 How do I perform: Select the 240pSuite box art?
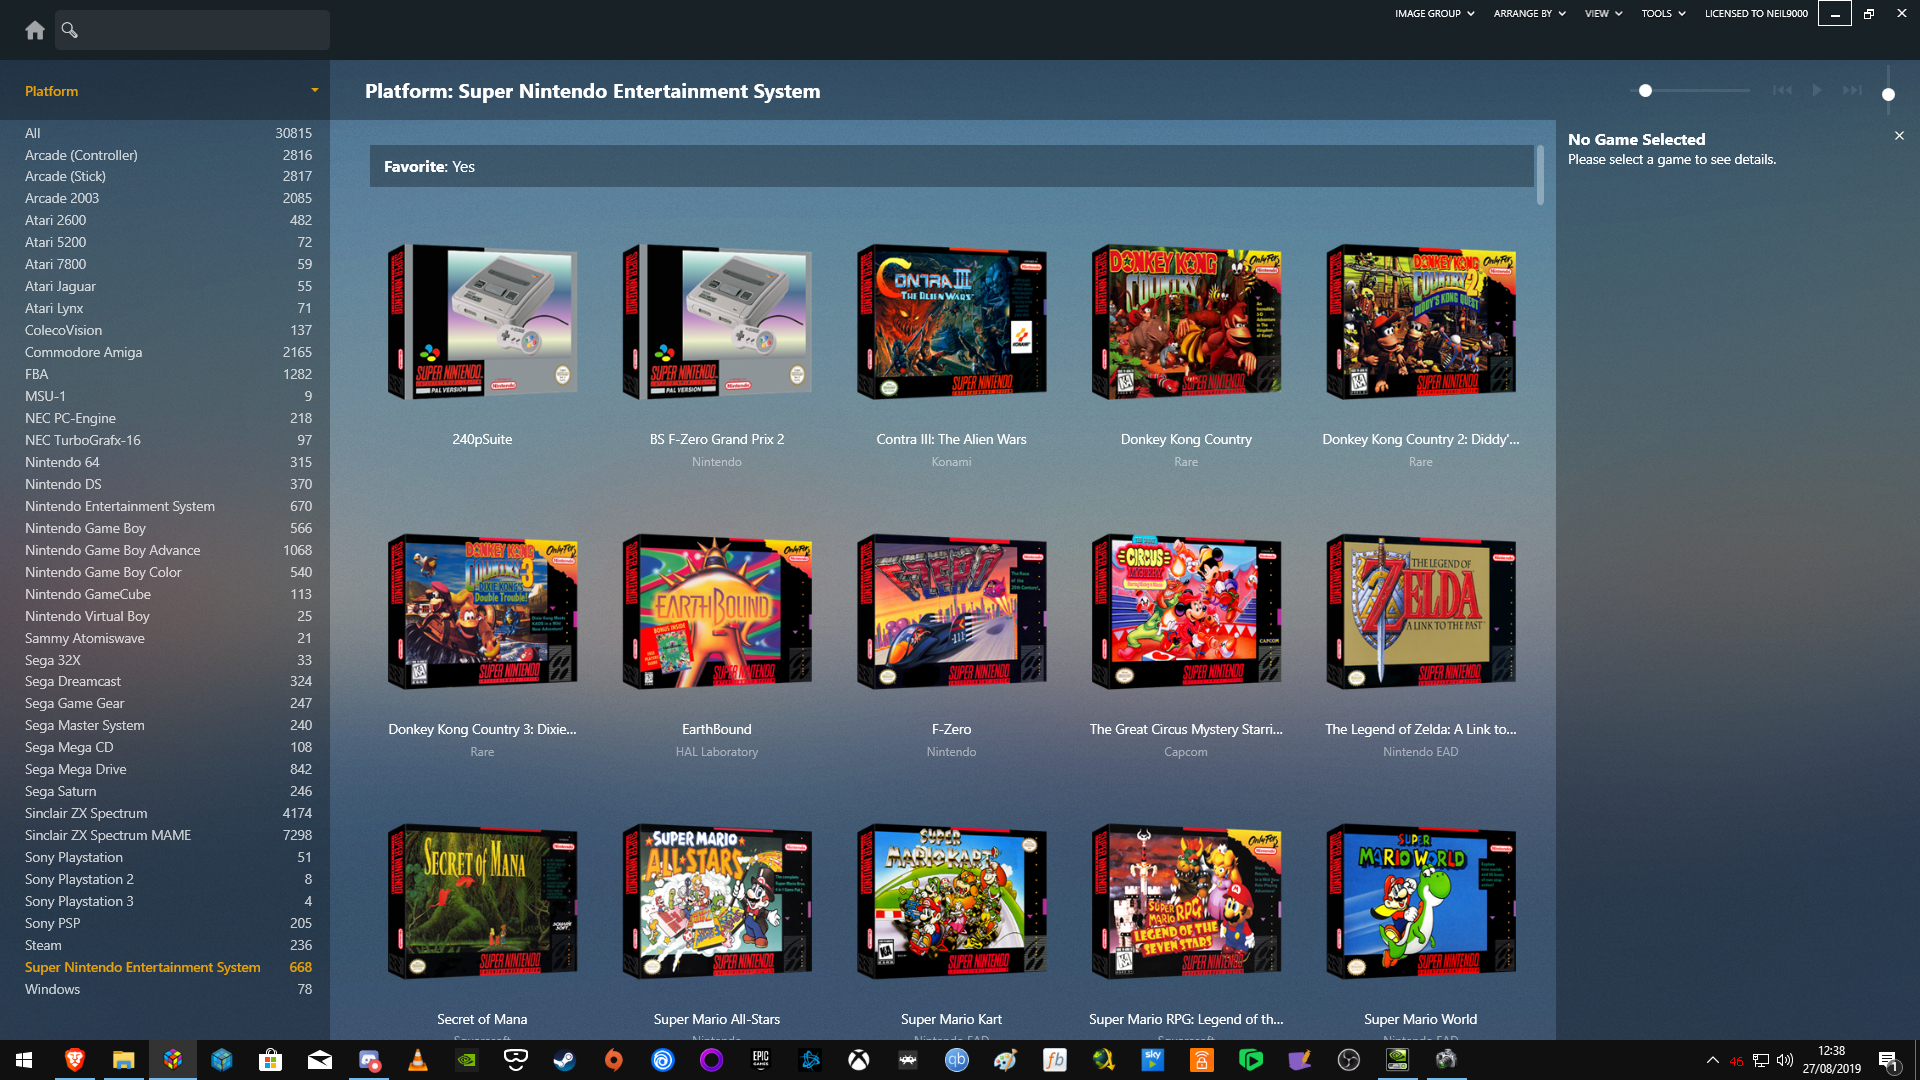click(482, 322)
